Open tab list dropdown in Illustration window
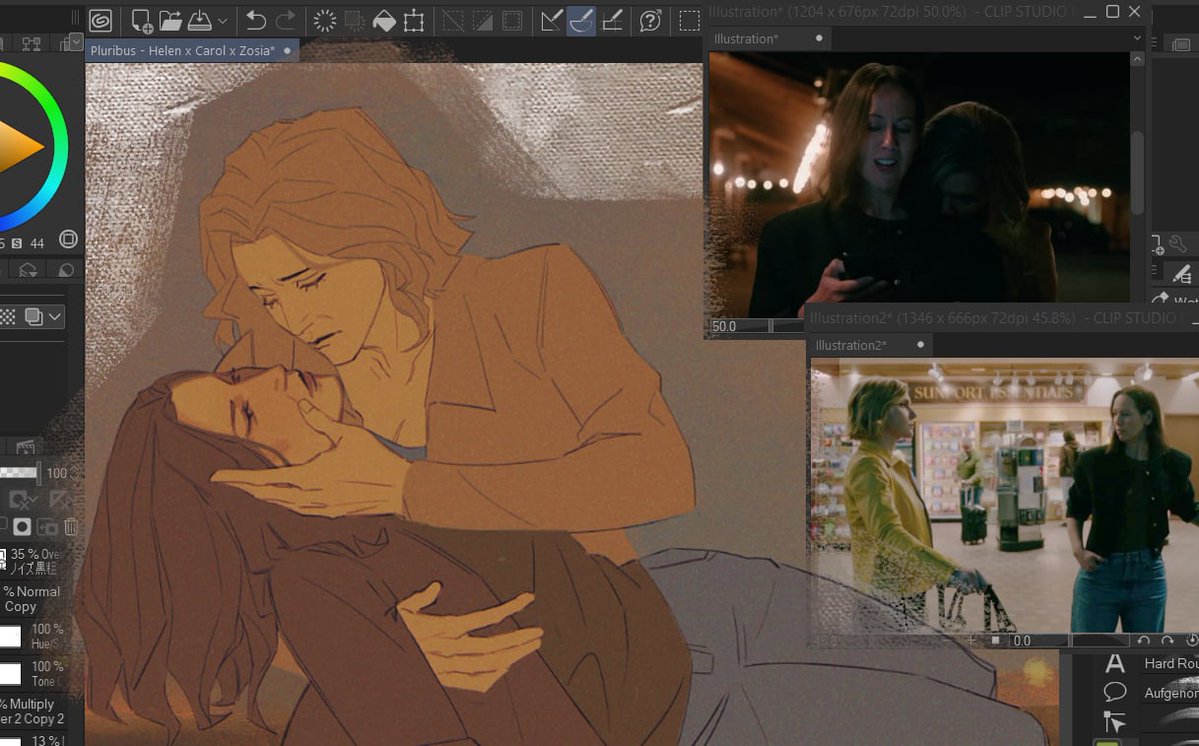Viewport: 1199px width, 746px height. click(x=1137, y=38)
